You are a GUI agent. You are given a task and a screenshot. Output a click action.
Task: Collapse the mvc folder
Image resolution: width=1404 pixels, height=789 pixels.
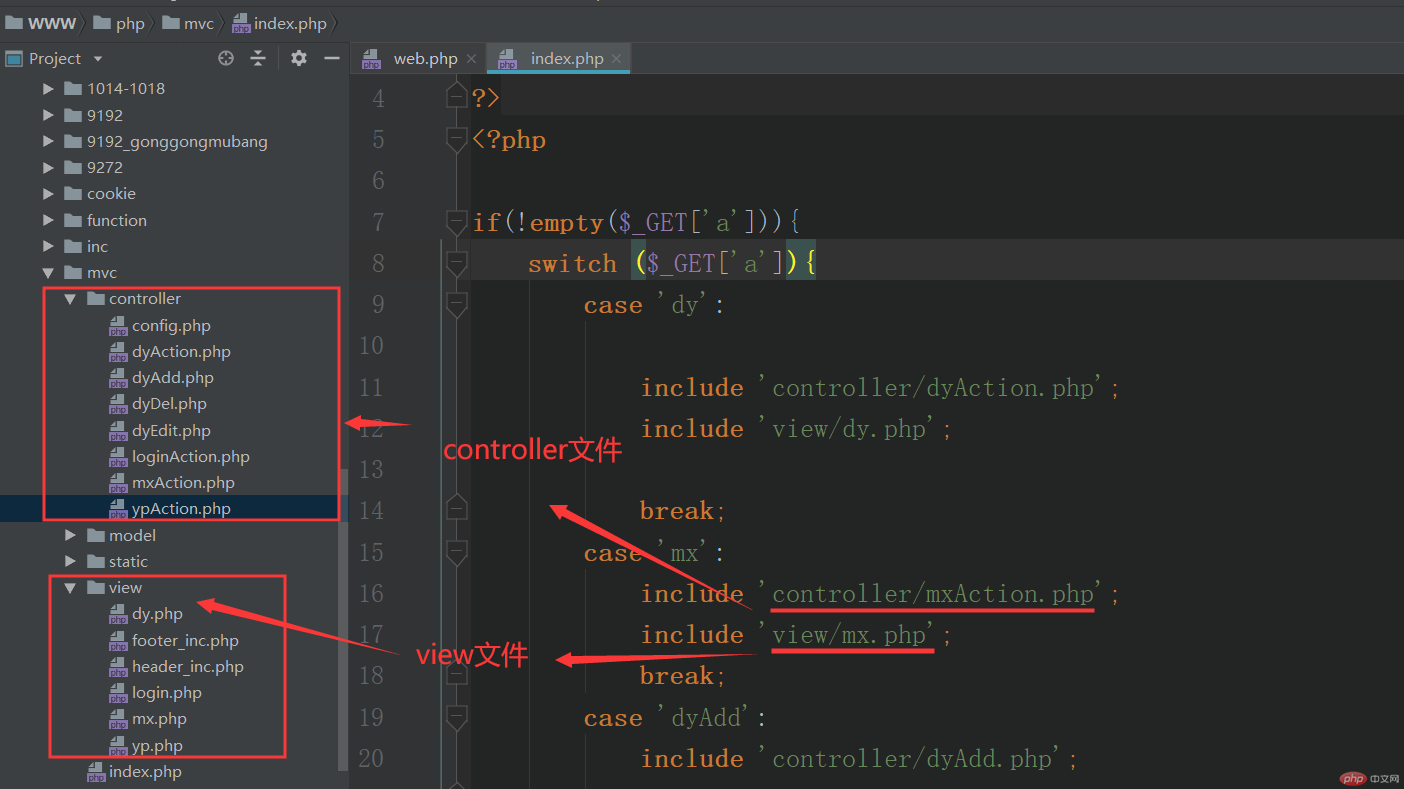48,273
